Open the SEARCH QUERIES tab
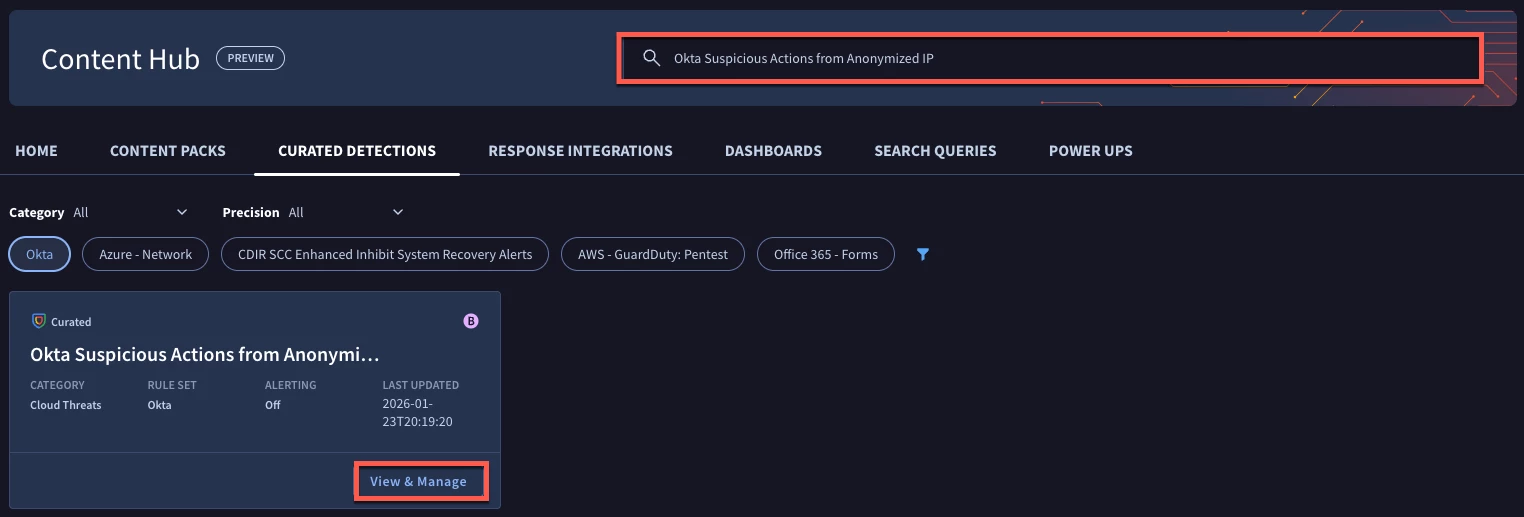This screenshot has width=1524, height=517. [x=935, y=151]
